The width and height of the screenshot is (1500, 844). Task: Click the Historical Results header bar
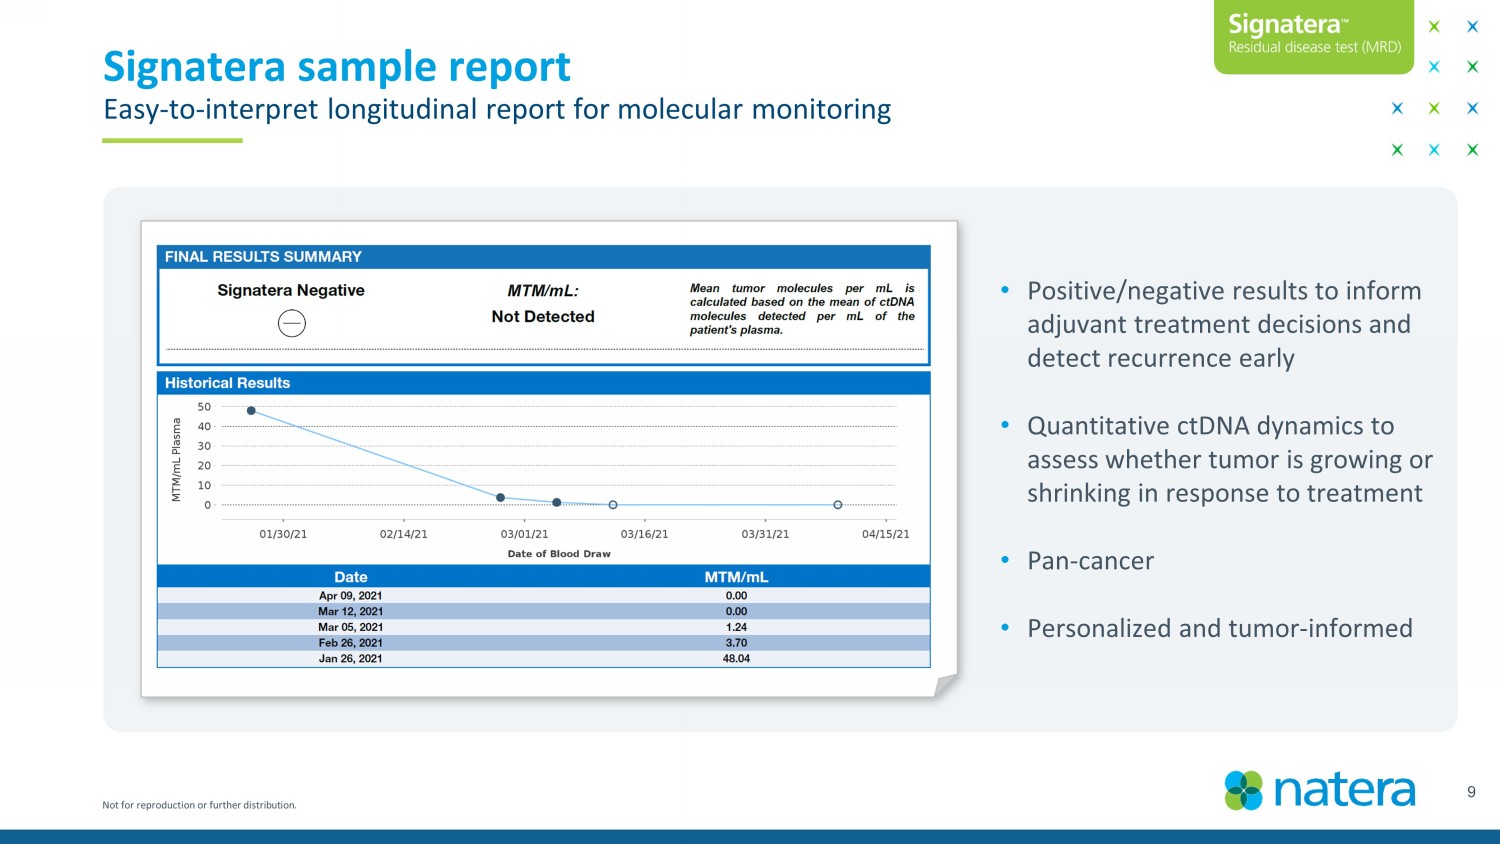(543, 383)
